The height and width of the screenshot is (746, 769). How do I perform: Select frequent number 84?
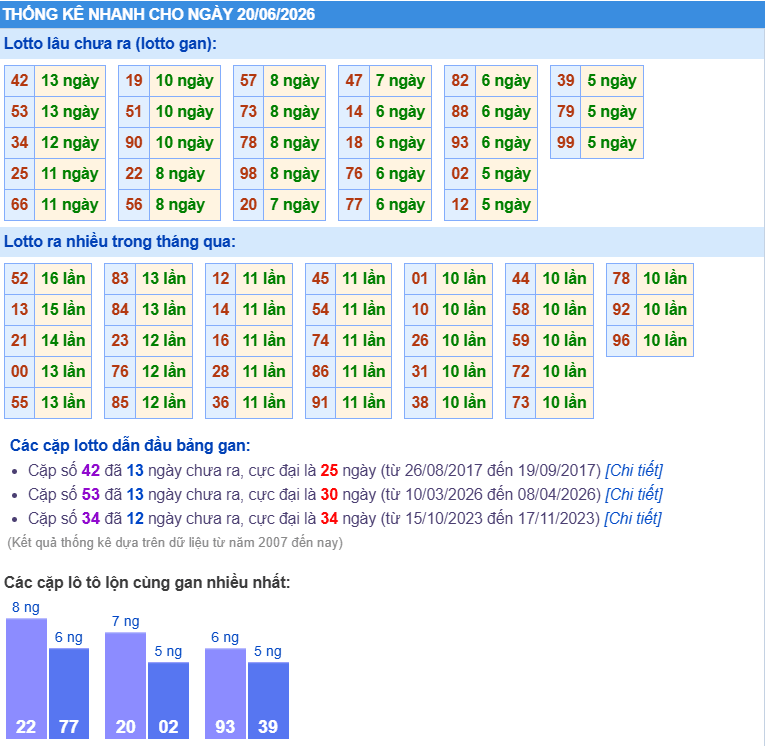pos(120,309)
